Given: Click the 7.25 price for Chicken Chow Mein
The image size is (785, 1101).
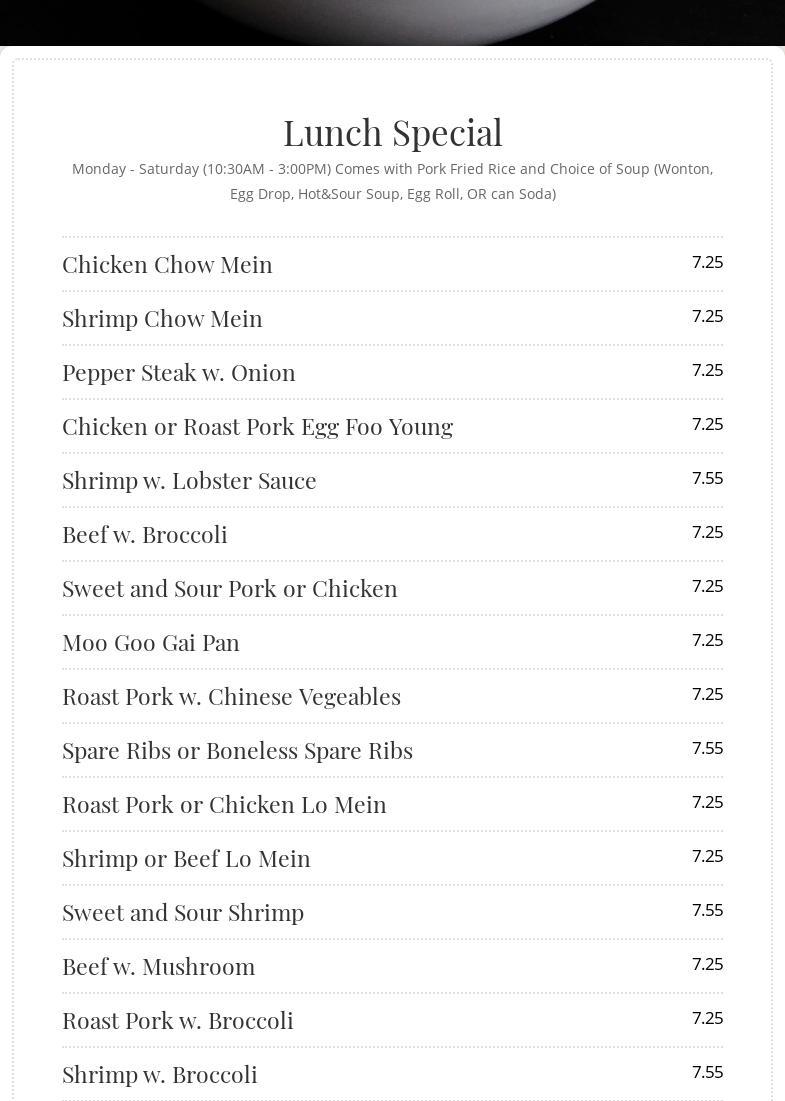Looking at the screenshot, I should 707,262.
